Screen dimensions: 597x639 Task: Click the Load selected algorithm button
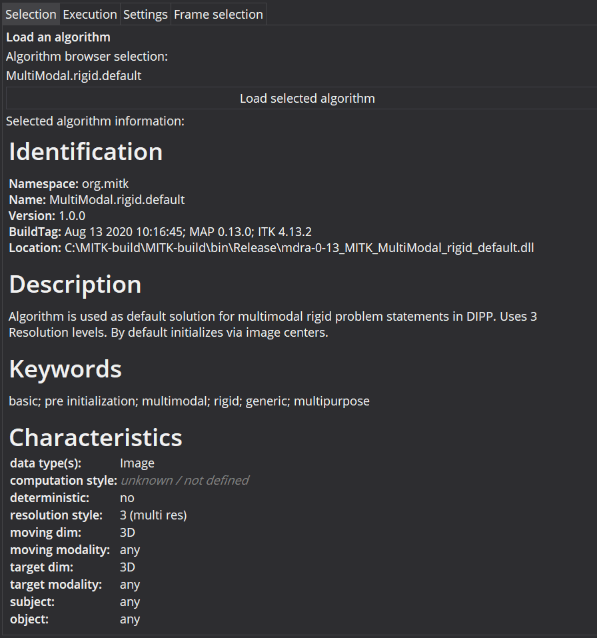302,99
